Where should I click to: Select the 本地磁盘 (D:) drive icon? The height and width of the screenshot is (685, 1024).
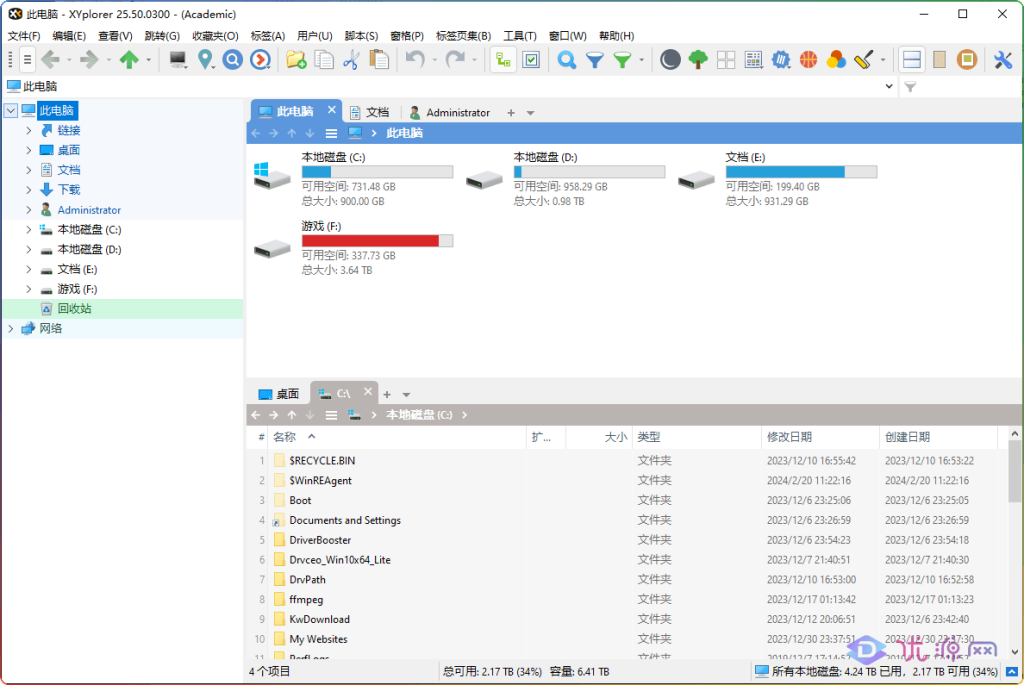(x=484, y=179)
